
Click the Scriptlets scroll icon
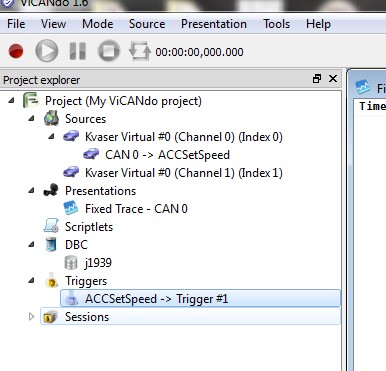[51, 226]
